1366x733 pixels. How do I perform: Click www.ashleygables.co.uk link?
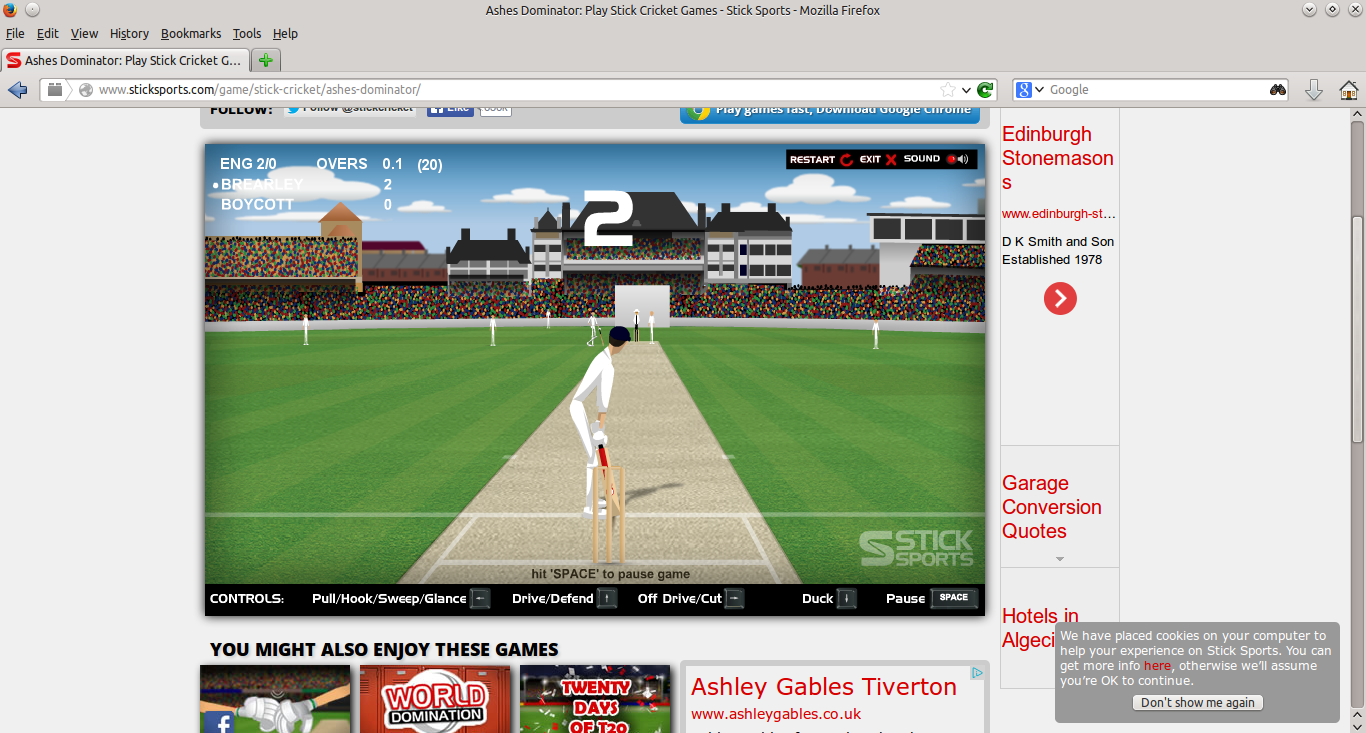point(776,714)
